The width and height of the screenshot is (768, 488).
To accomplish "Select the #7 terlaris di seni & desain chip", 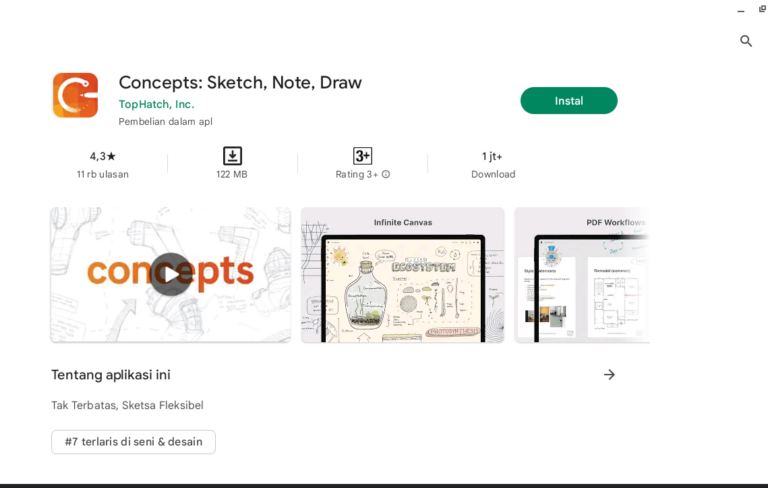I will click(x=133, y=442).
